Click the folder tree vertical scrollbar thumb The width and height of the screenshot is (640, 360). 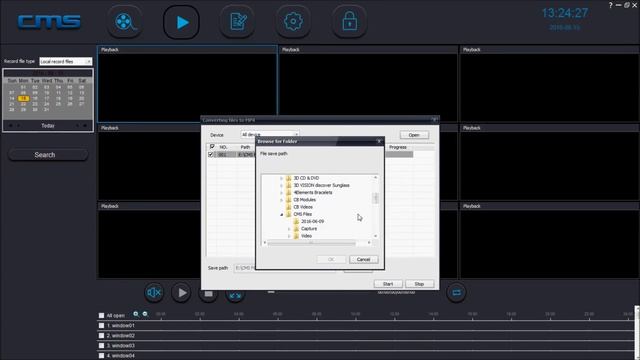[x=376, y=198]
